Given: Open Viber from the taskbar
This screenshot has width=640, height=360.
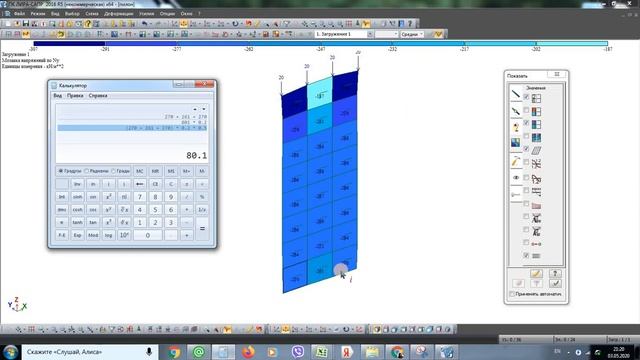Looking at the screenshot, I should click(298, 352).
